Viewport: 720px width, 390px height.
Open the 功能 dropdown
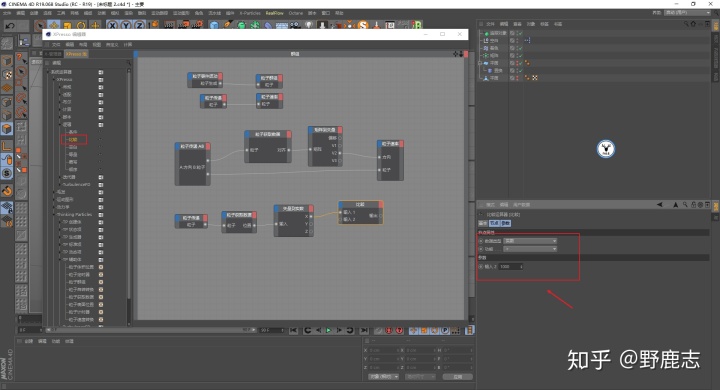pyautogui.click(x=530, y=249)
